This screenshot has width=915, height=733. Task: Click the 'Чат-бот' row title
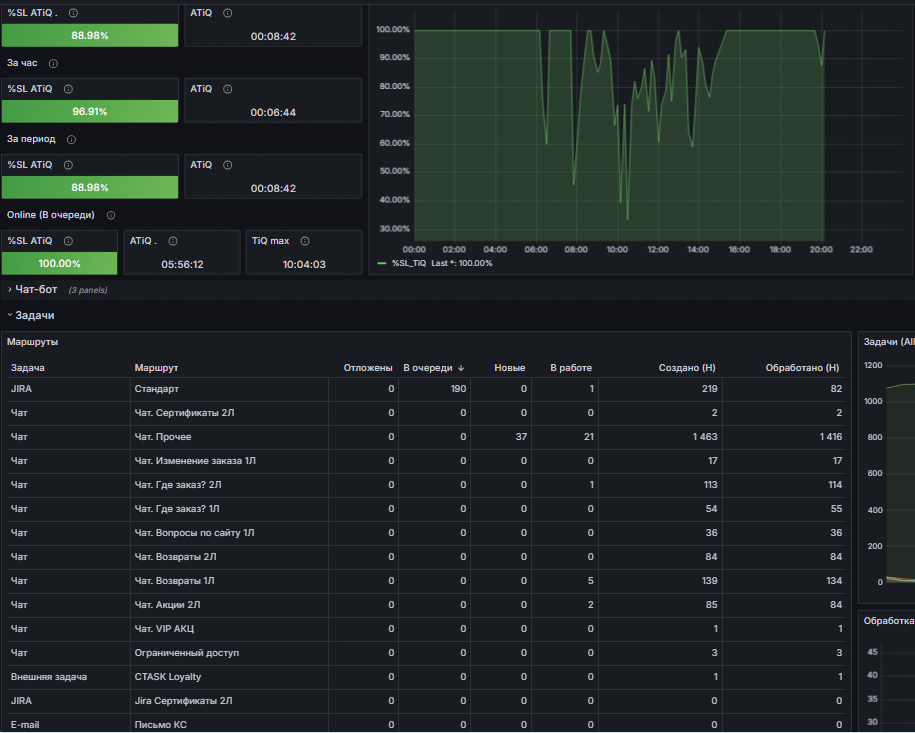pos(36,289)
